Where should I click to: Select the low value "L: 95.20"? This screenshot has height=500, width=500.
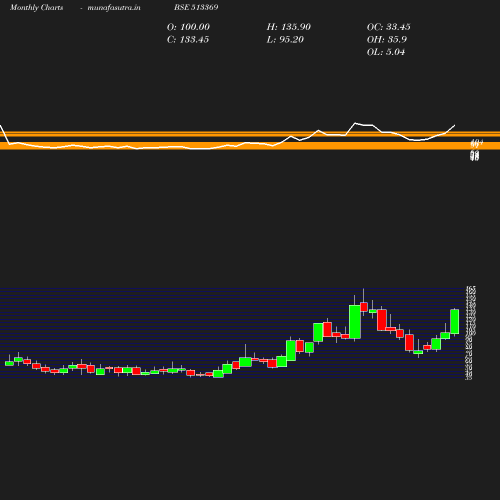click(x=285, y=40)
